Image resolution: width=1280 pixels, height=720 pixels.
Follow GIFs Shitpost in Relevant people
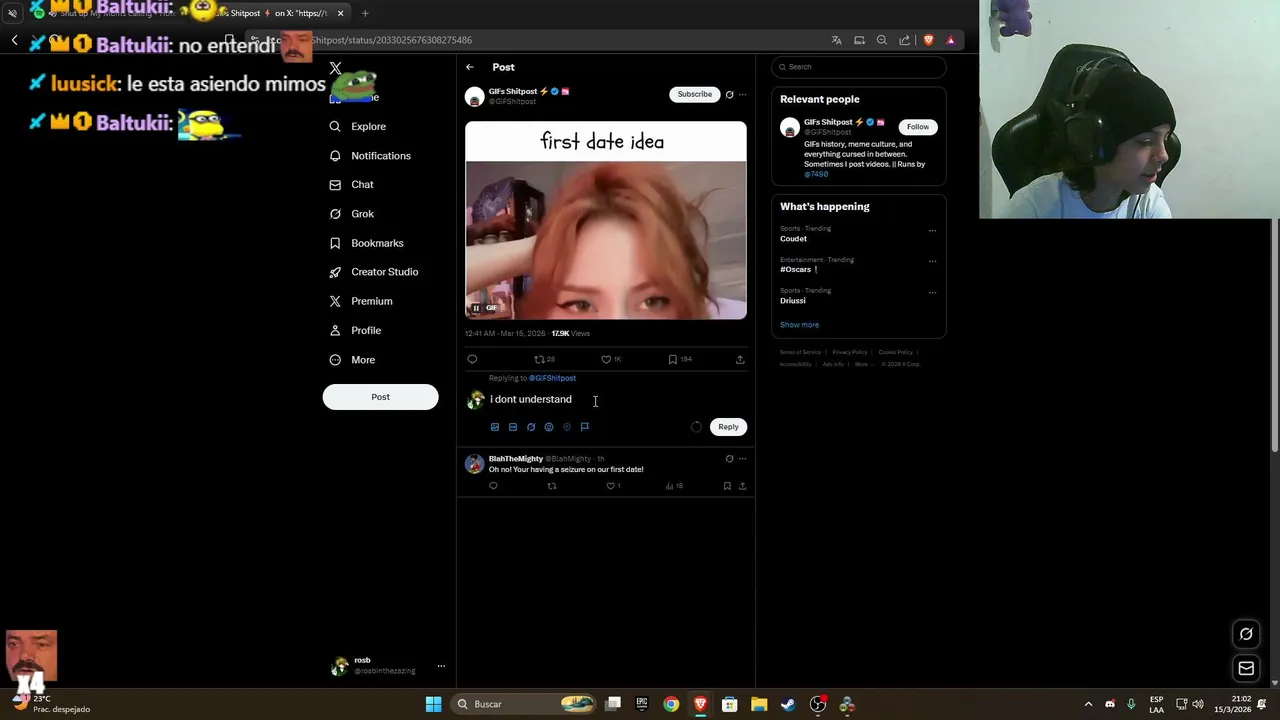(x=918, y=127)
